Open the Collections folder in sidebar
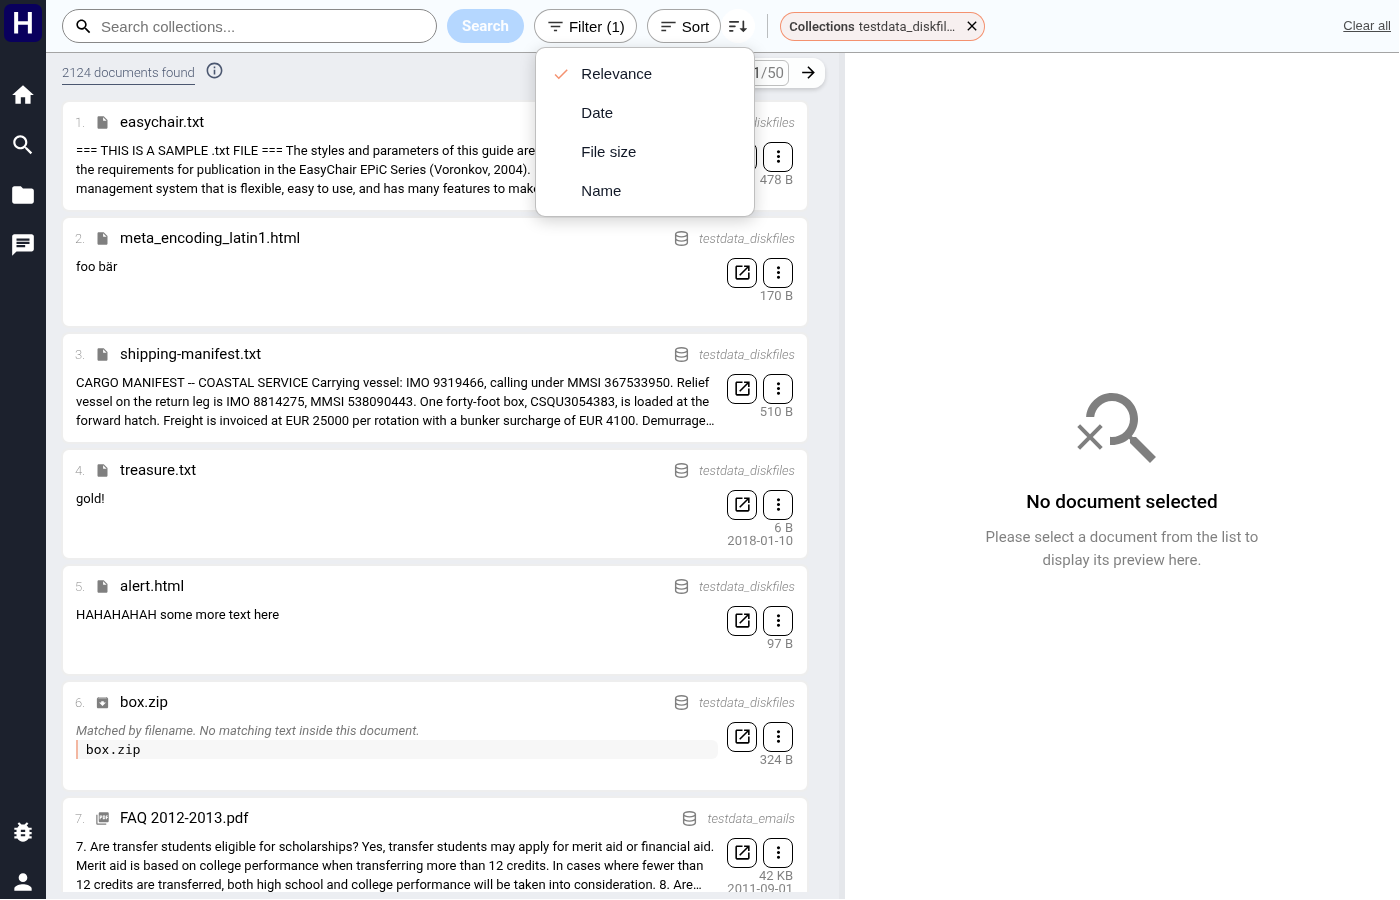This screenshot has height=900, width=1400. [23, 195]
